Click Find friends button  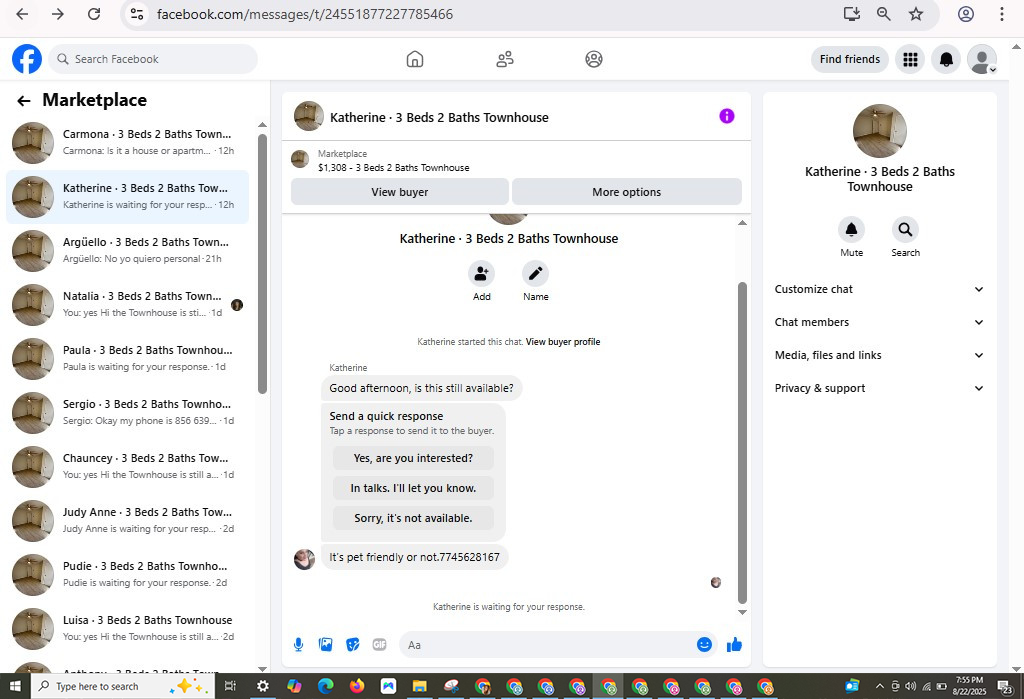click(850, 59)
